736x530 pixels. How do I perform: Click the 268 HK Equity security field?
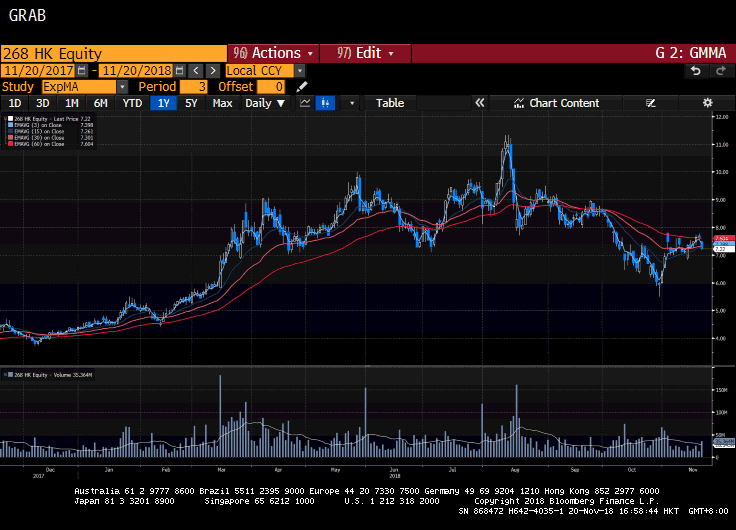pyautogui.click(x=114, y=54)
